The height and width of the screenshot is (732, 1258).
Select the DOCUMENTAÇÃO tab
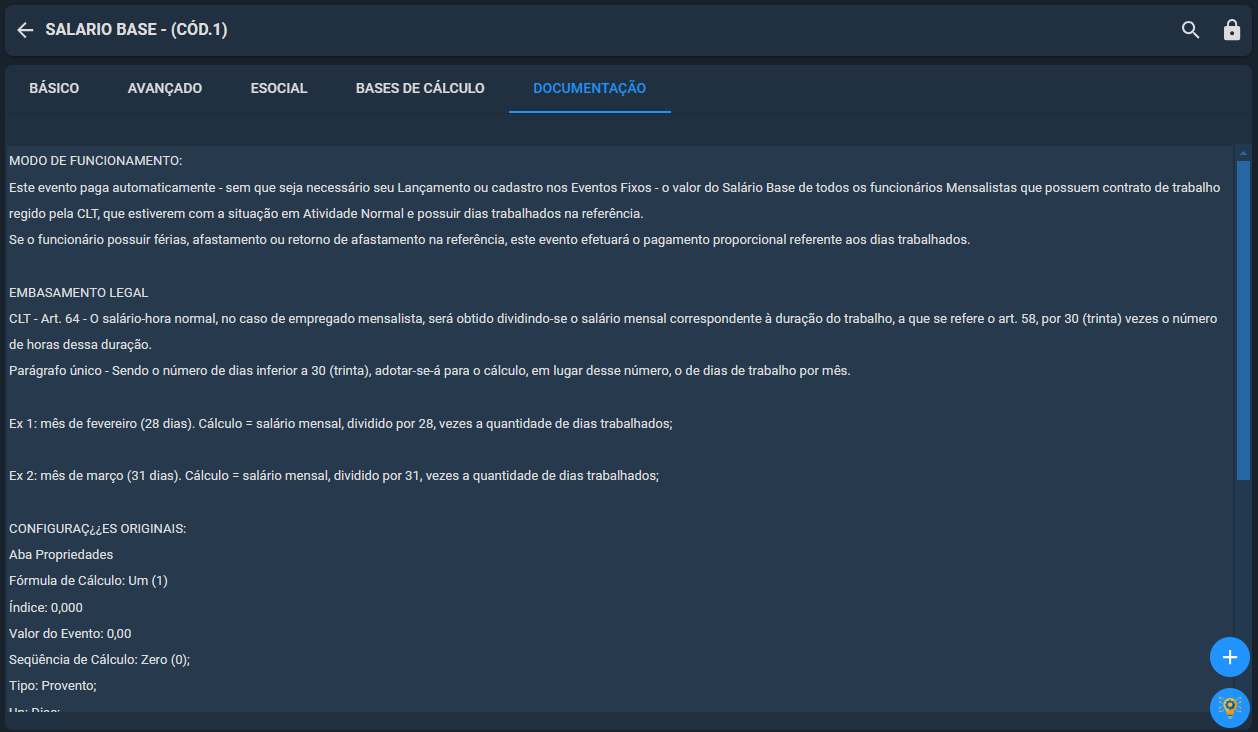590,88
